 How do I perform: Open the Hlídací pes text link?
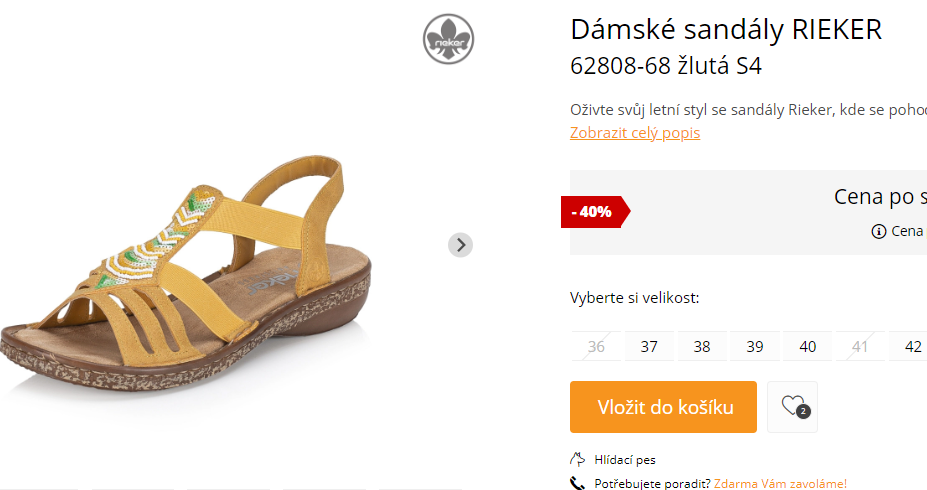(x=625, y=459)
